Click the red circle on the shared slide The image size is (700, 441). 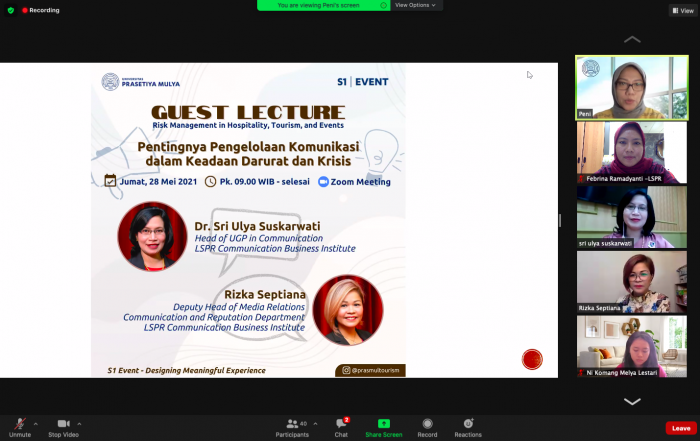pyautogui.click(x=532, y=359)
